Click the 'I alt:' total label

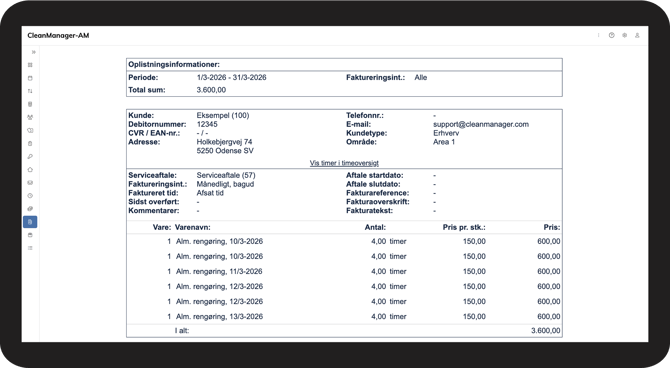[x=182, y=330]
